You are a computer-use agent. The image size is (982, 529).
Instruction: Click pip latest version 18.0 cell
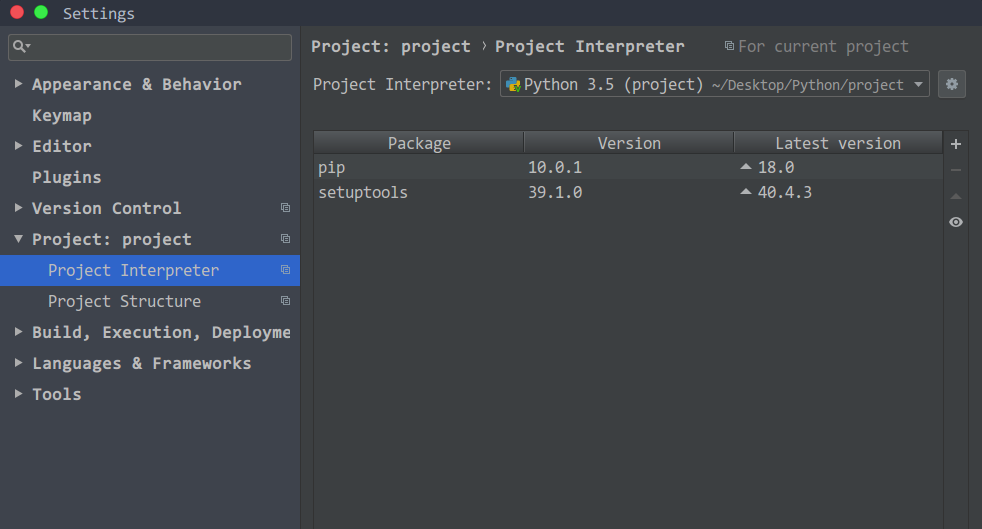[776, 167]
